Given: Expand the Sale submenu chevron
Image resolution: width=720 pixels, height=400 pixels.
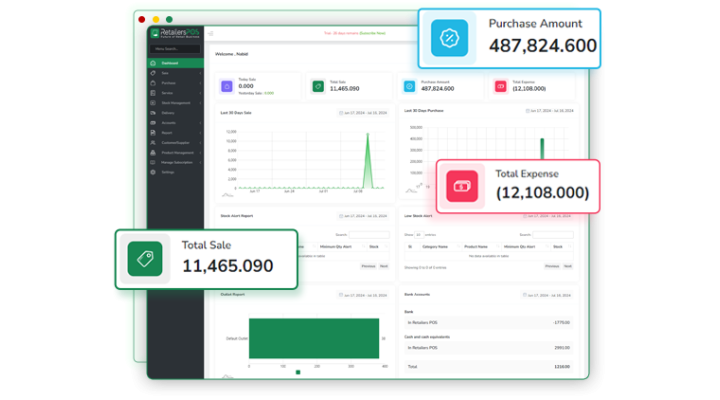Looking at the screenshot, I should tap(200, 73).
